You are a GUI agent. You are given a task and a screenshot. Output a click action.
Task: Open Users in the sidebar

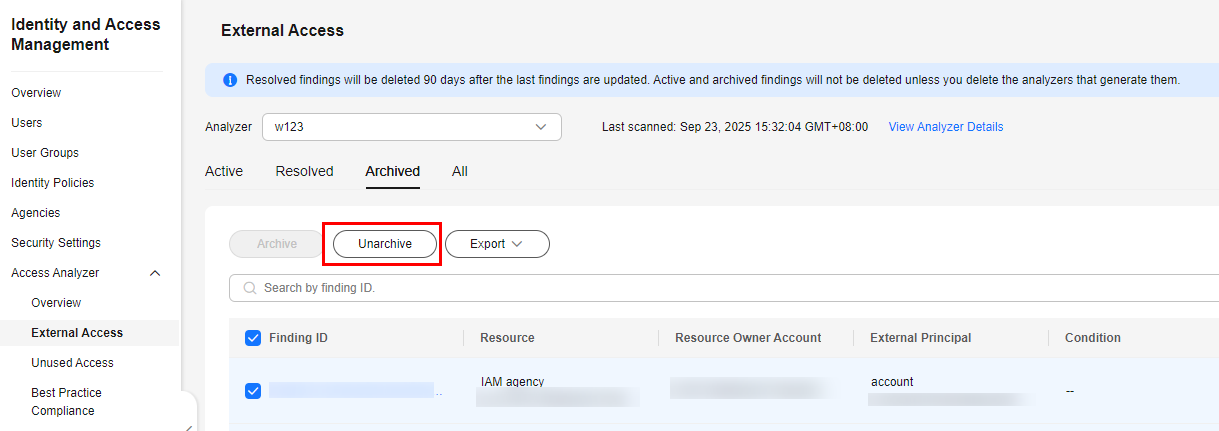(x=27, y=123)
